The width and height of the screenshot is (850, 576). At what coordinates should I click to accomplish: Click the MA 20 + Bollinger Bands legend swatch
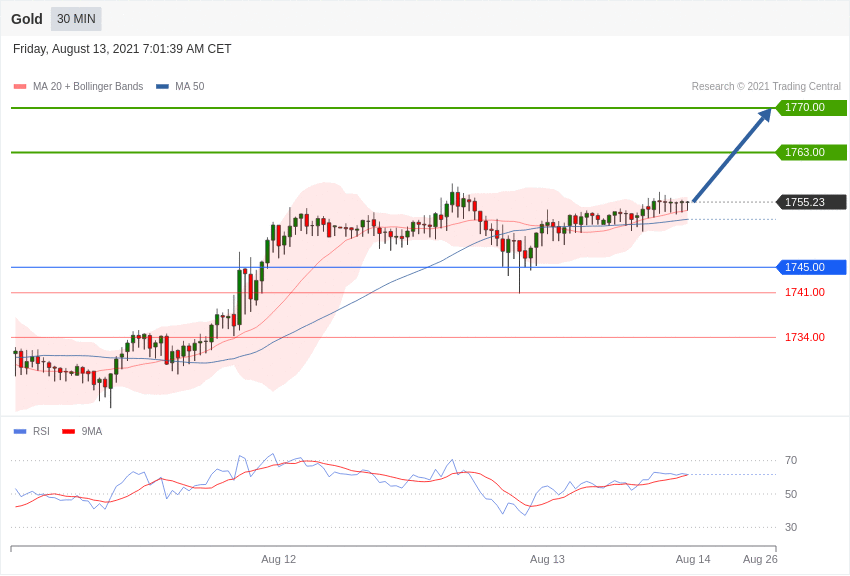[20, 86]
